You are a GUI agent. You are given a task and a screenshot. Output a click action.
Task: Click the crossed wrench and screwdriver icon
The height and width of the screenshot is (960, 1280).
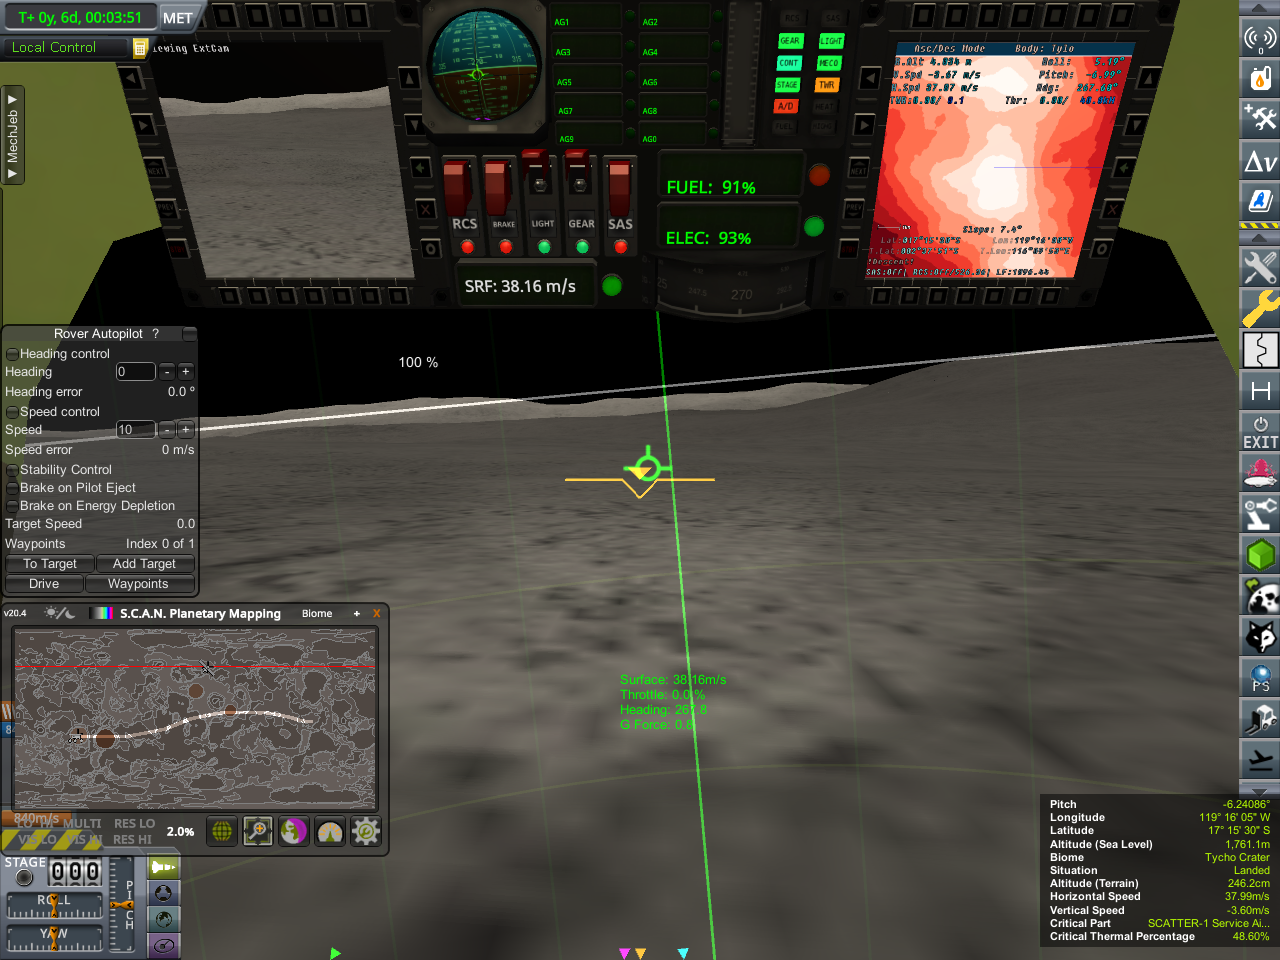[x=1260, y=267]
